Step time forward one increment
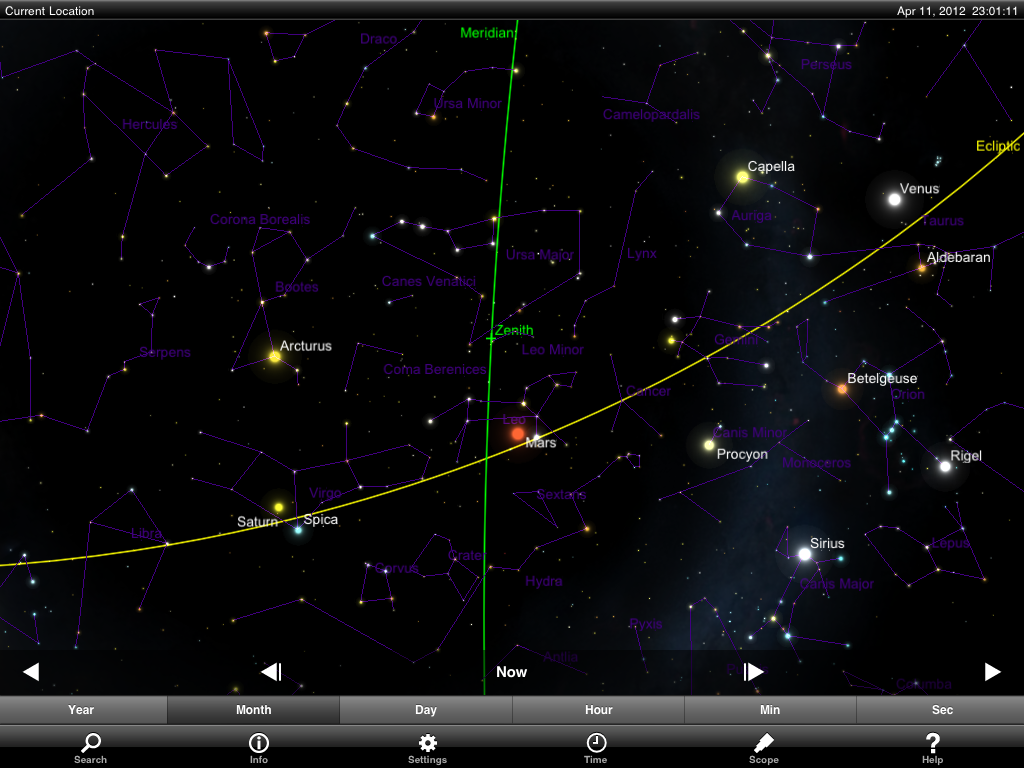1024x768 pixels. pyautogui.click(x=754, y=672)
